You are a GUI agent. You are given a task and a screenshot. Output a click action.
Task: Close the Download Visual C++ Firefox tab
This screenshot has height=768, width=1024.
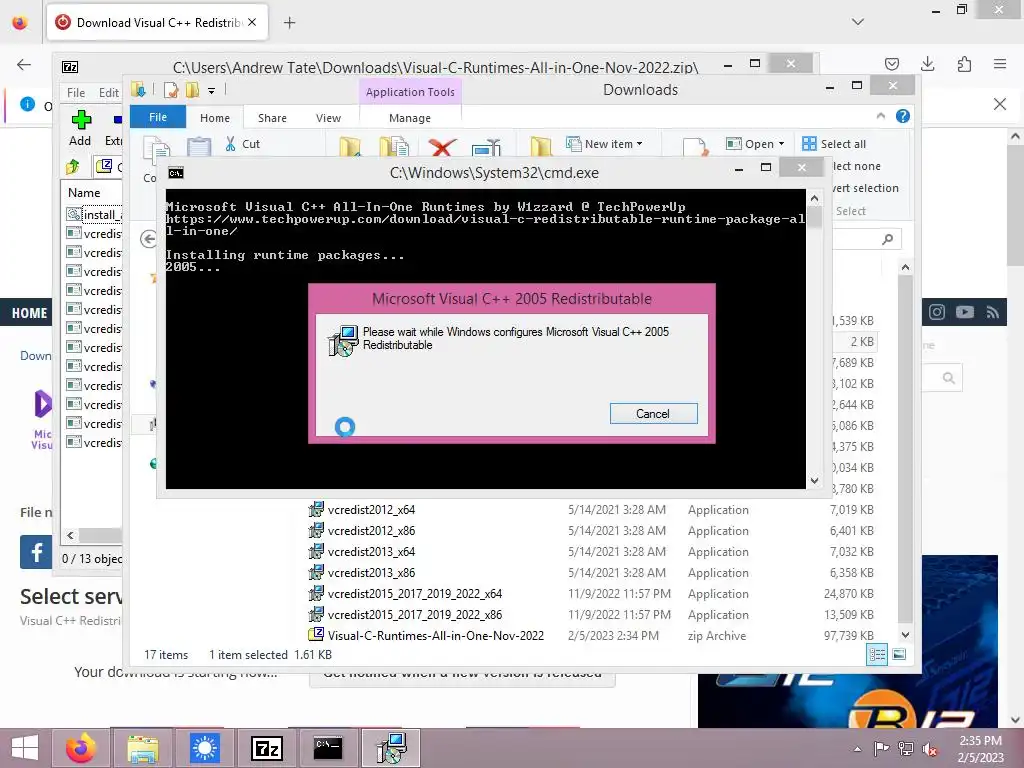pyautogui.click(x=252, y=22)
